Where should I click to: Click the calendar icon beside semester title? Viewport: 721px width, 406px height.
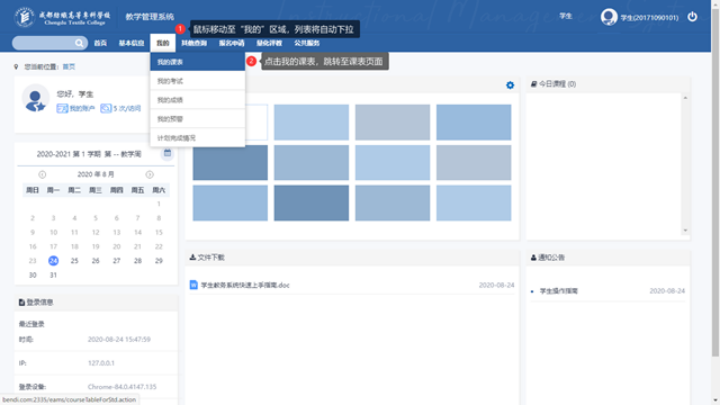click(x=167, y=154)
